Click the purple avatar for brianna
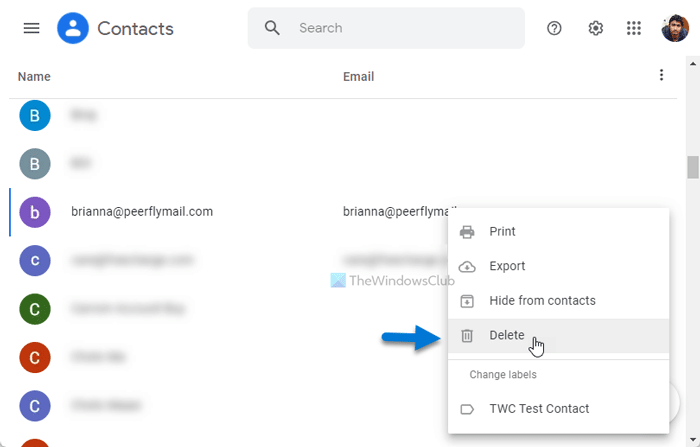This screenshot has height=447, width=700. 35,211
